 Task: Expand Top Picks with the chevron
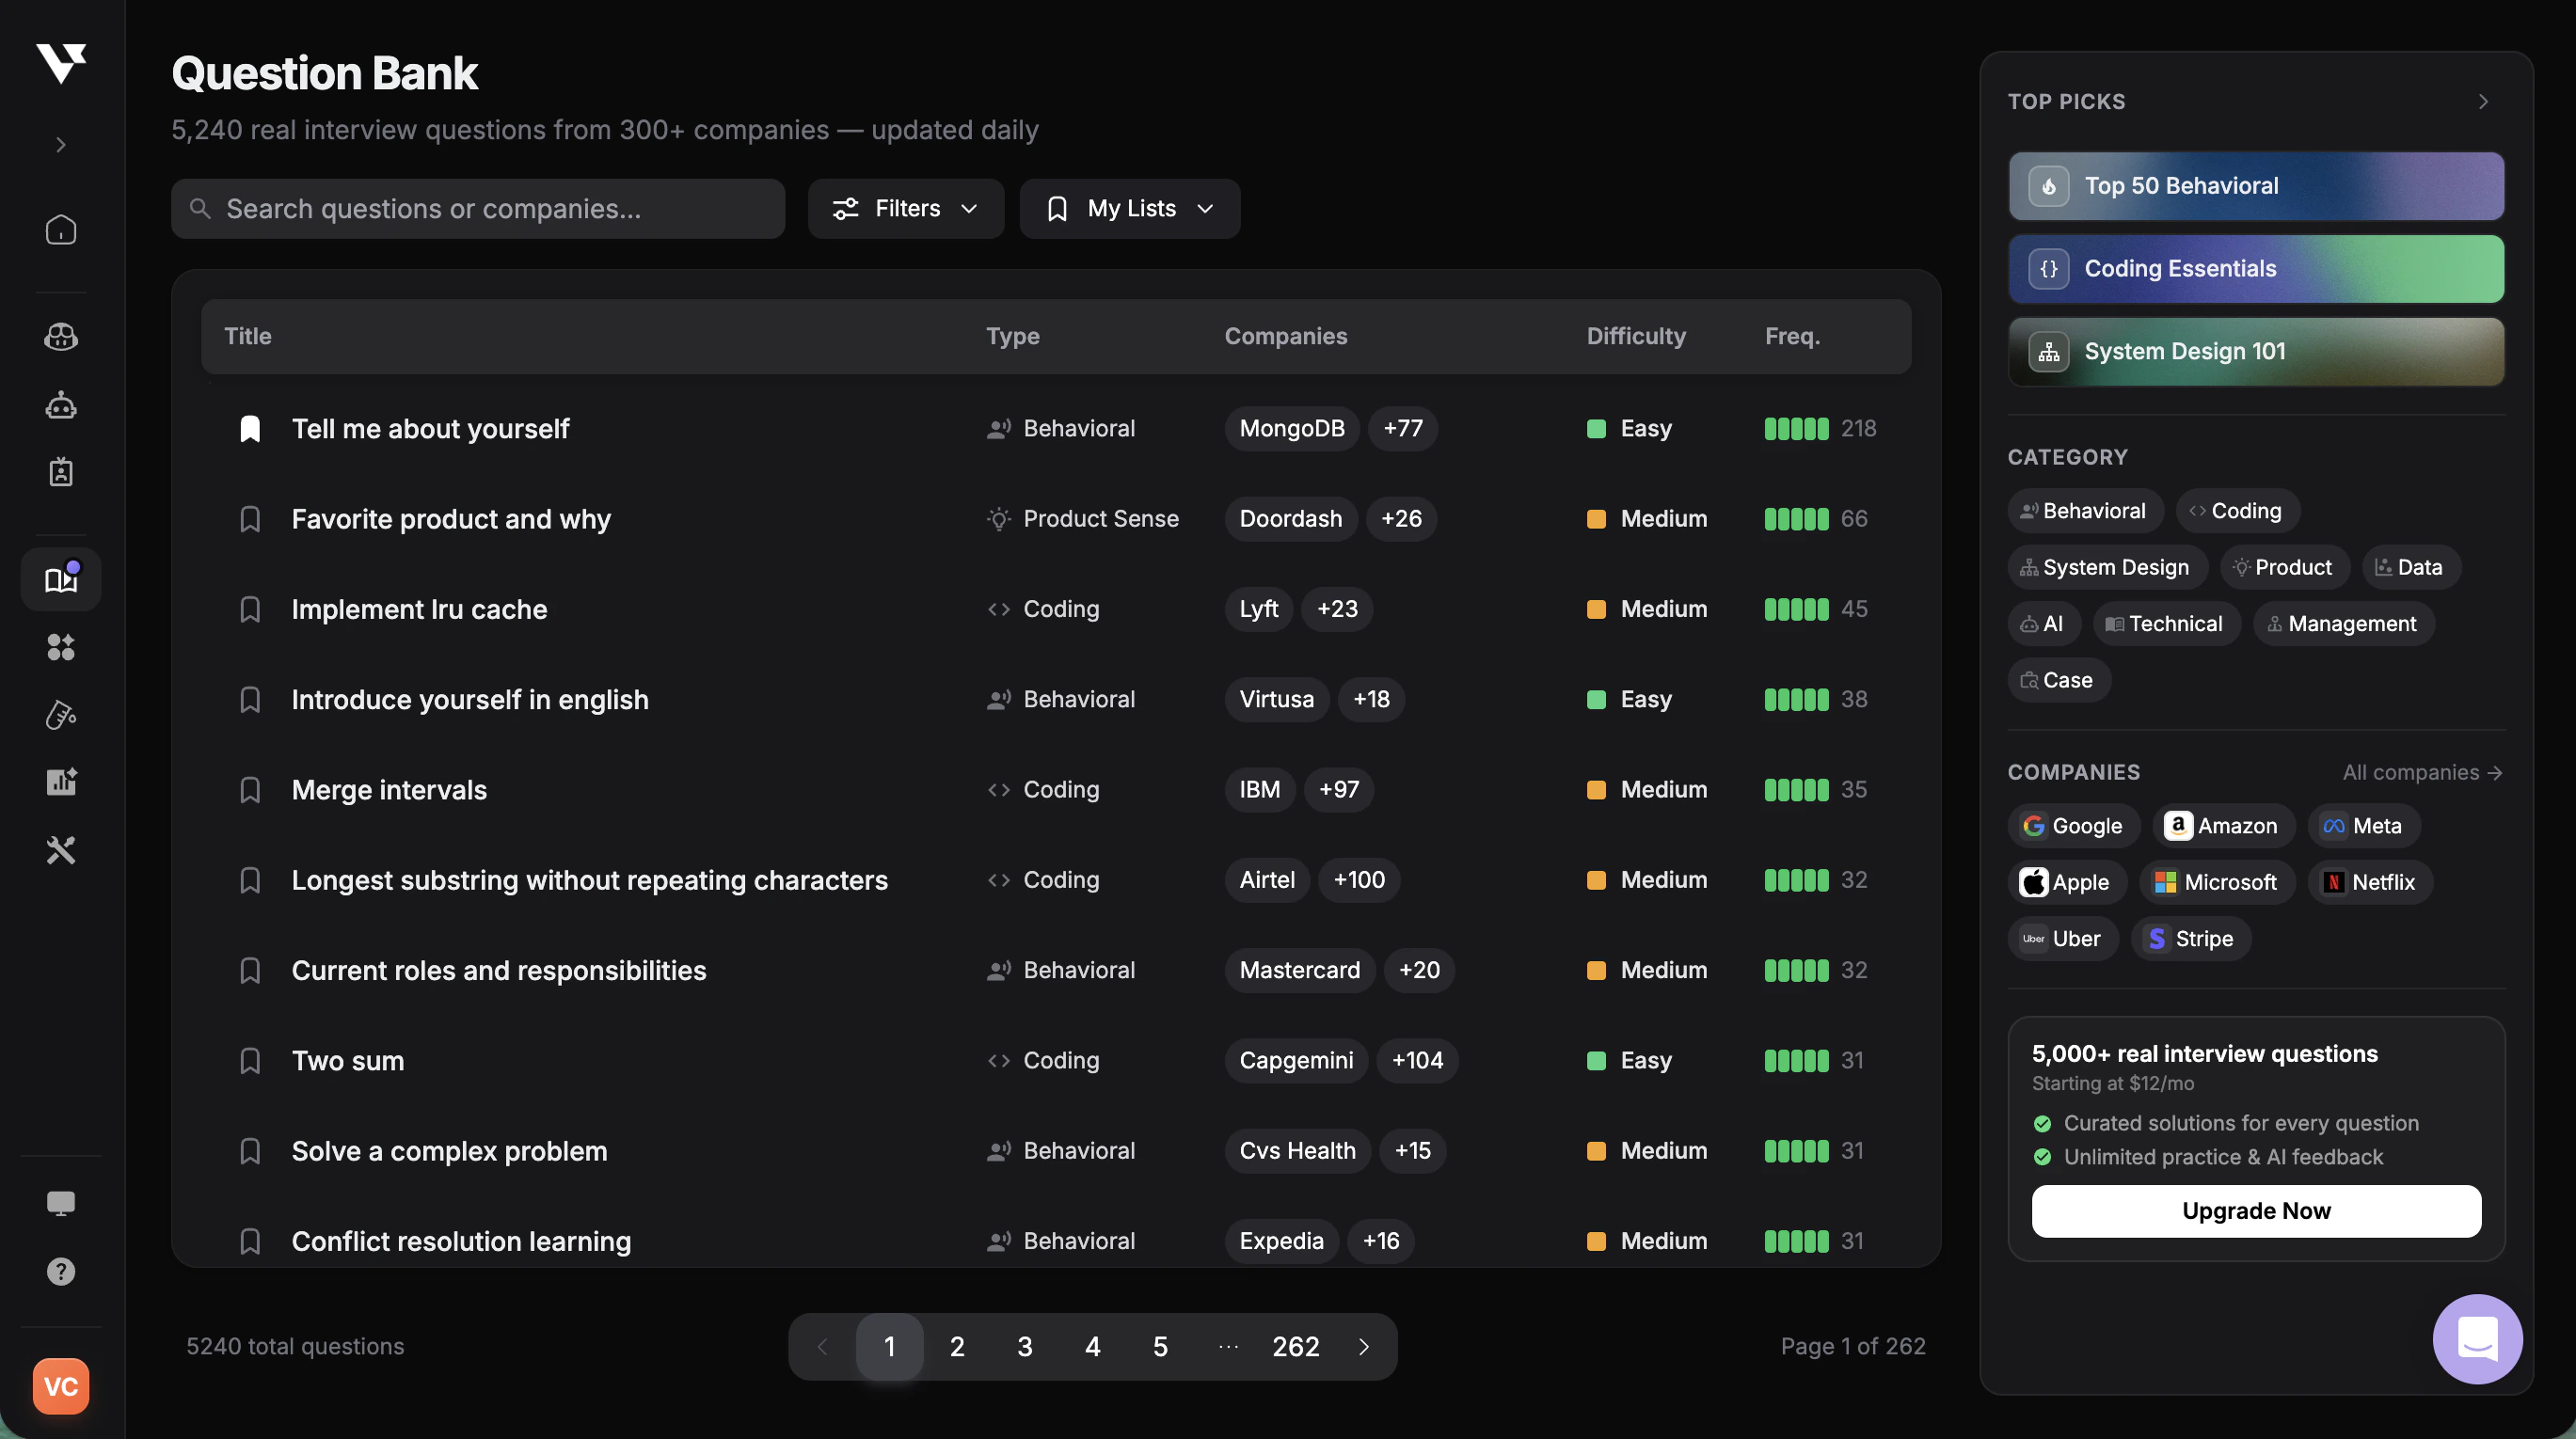(x=2483, y=101)
